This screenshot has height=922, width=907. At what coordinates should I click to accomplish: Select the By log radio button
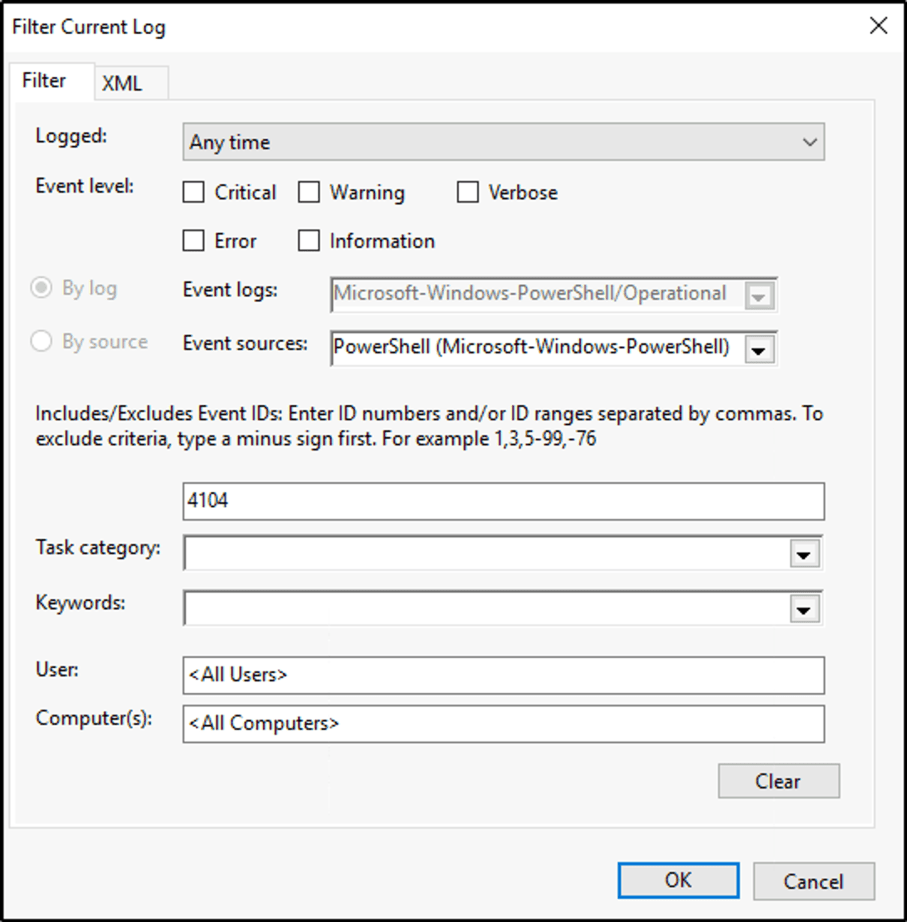click(x=41, y=289)
